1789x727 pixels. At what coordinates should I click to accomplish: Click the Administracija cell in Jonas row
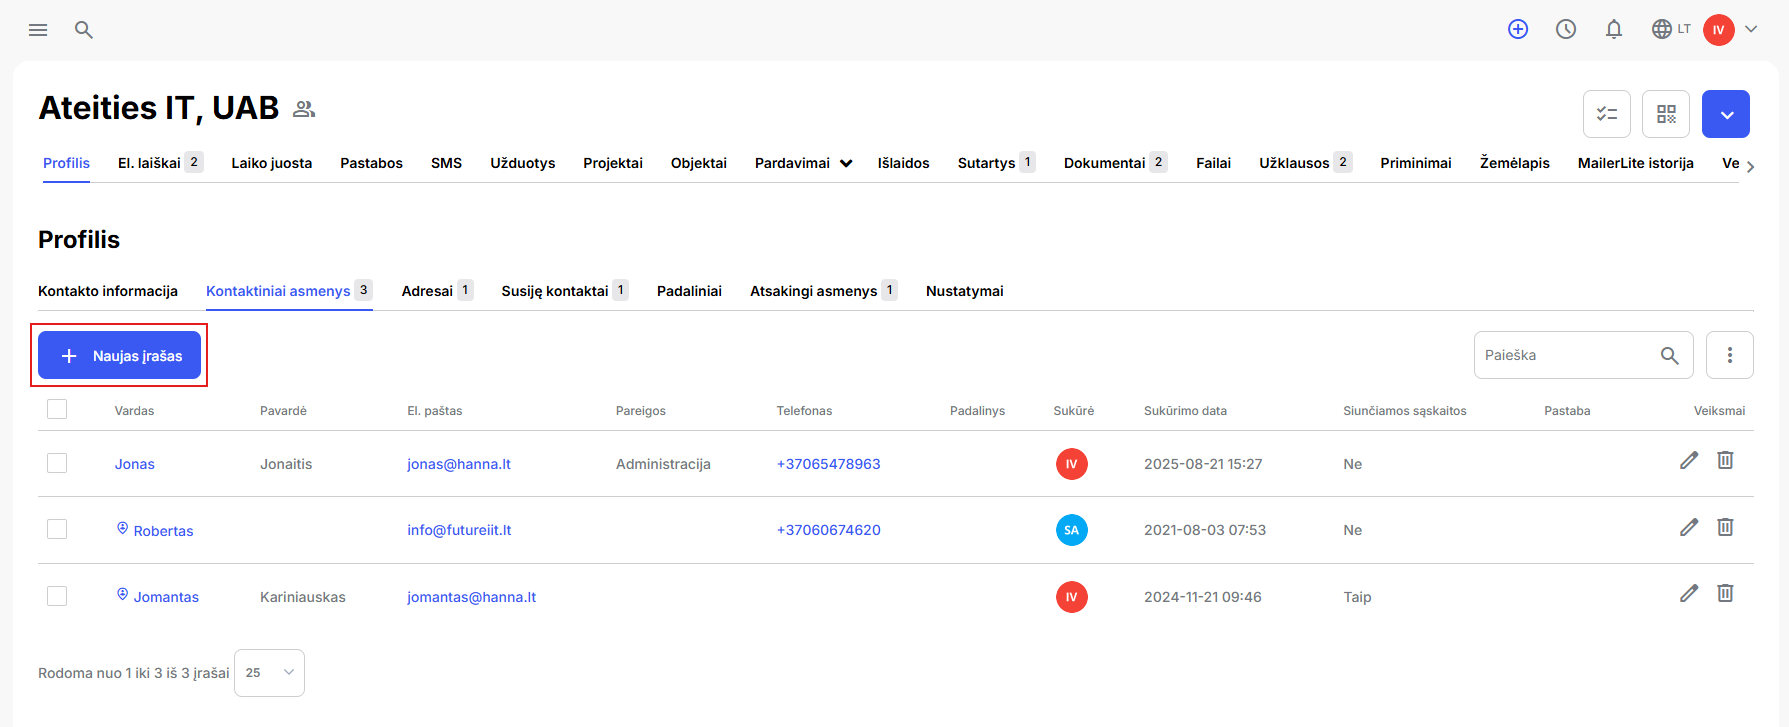point(663,464)
